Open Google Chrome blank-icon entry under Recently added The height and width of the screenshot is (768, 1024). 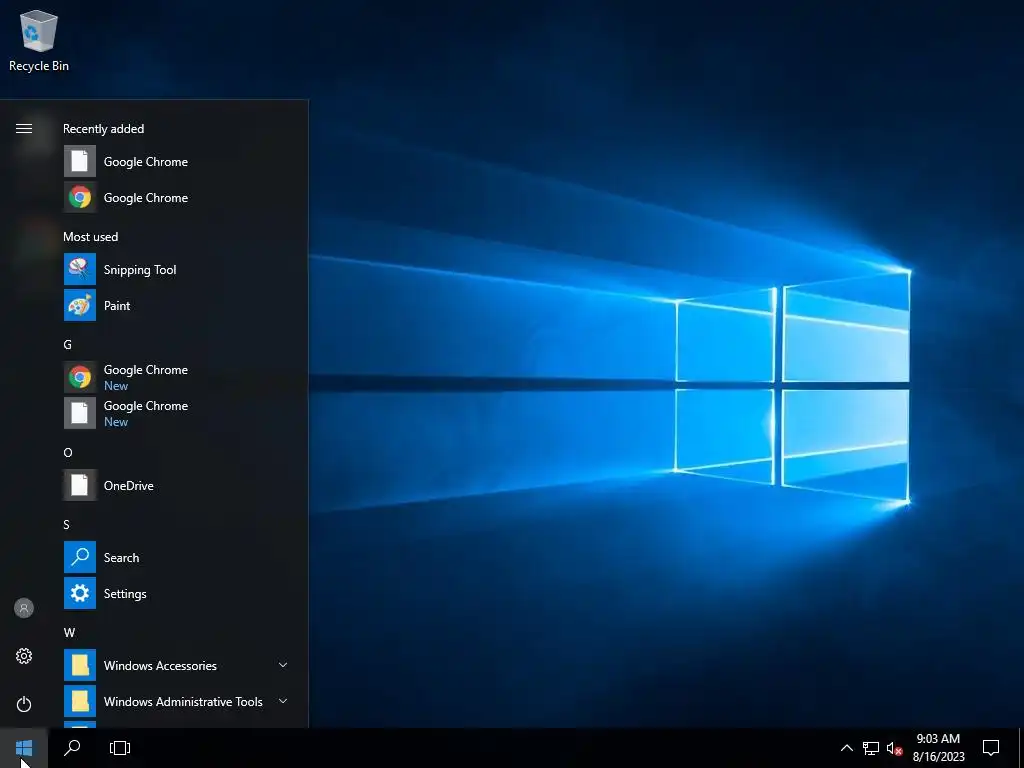[x=175, y=161]
